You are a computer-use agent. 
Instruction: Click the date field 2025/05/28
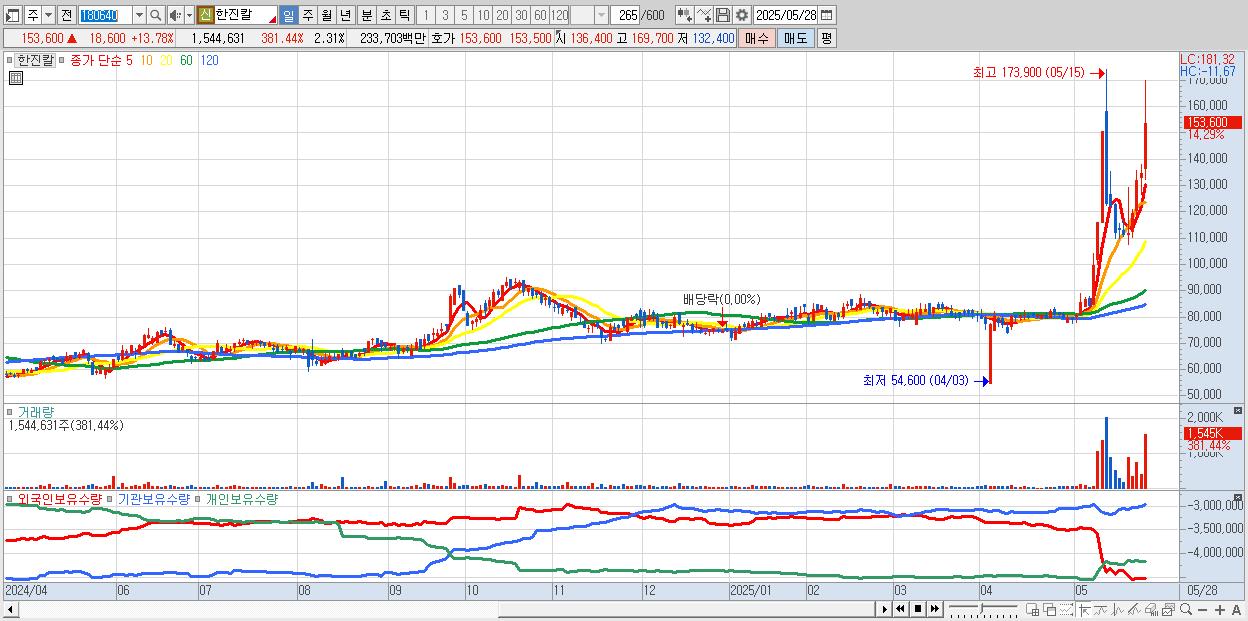click(786, 15)
